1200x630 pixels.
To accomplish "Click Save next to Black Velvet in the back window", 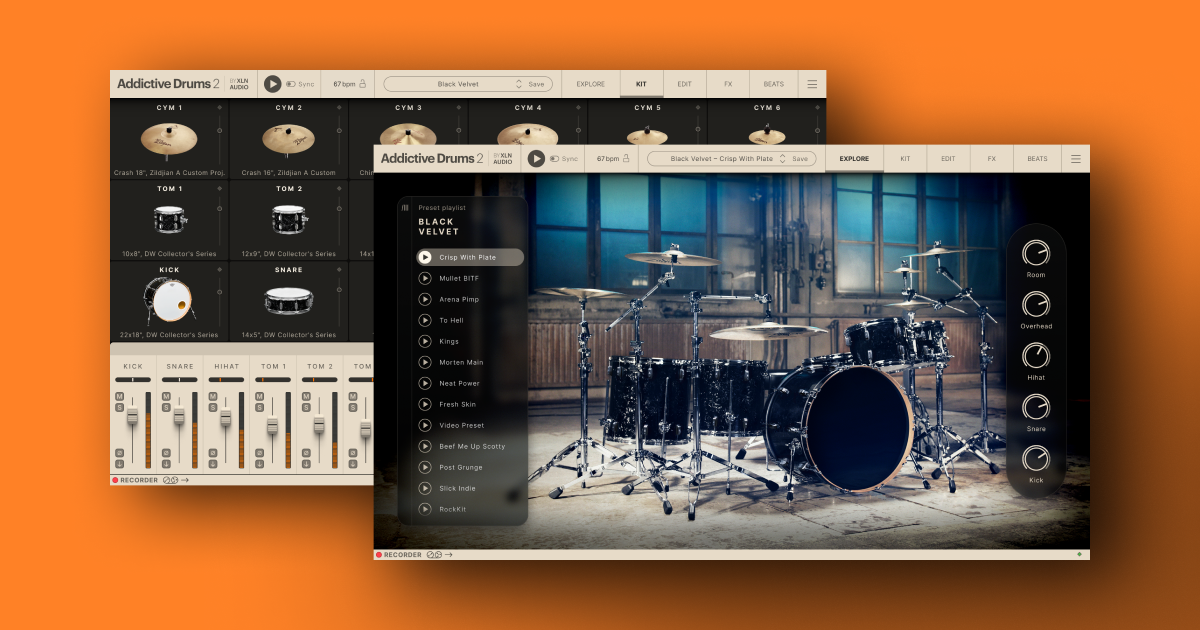I will click(x=536, y=84).
